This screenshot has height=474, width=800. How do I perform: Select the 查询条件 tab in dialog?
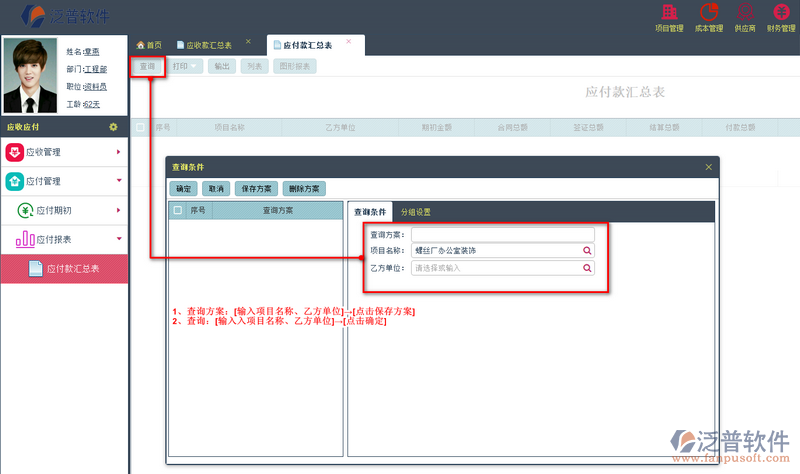point(370,212)
